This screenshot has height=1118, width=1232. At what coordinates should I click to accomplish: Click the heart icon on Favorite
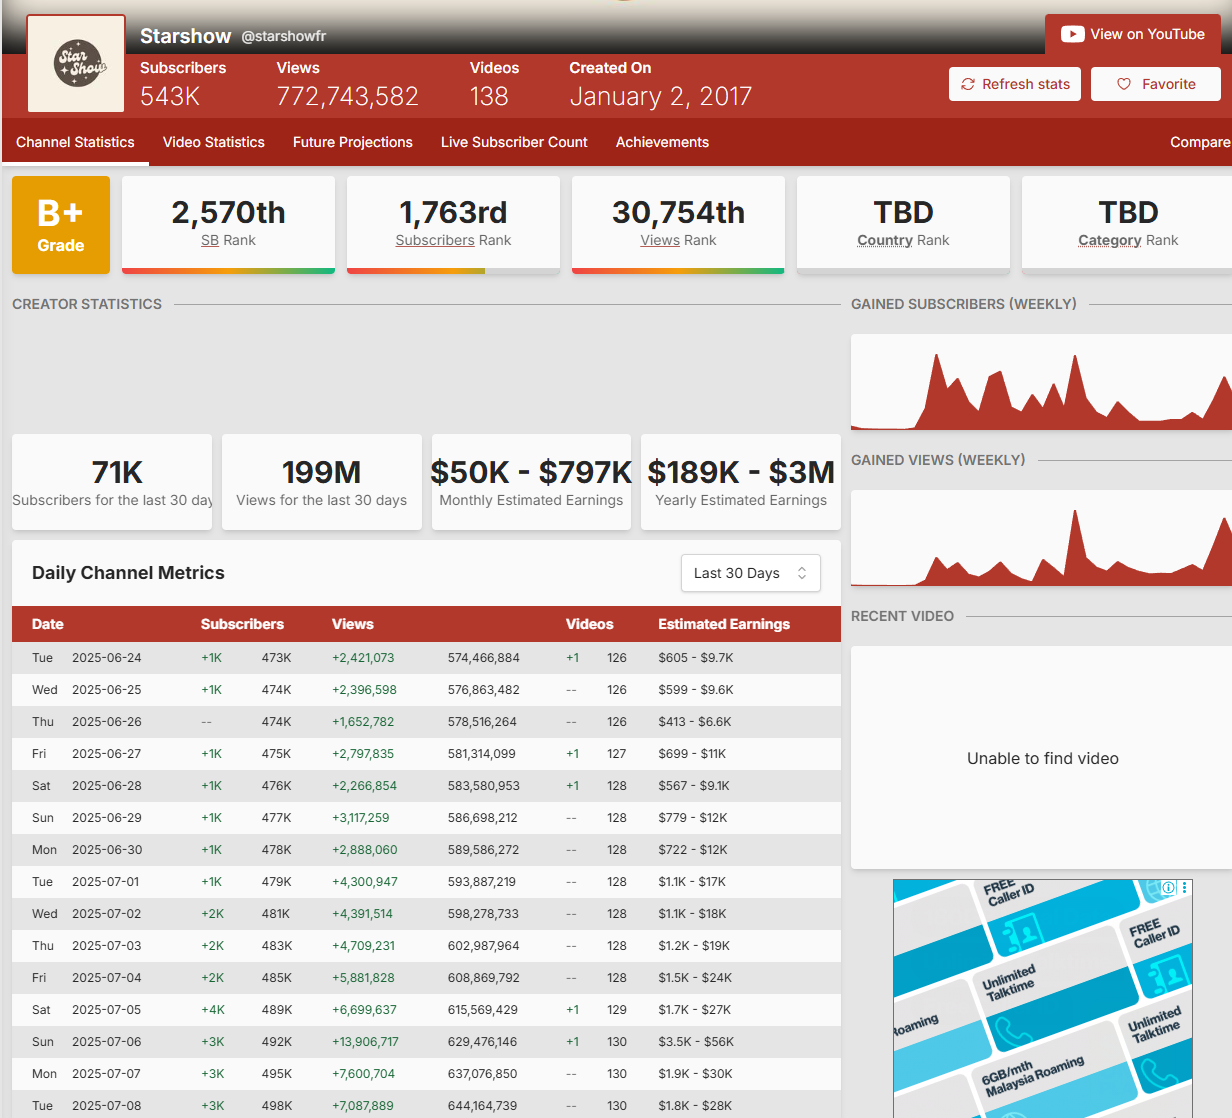pos(1124,84)
